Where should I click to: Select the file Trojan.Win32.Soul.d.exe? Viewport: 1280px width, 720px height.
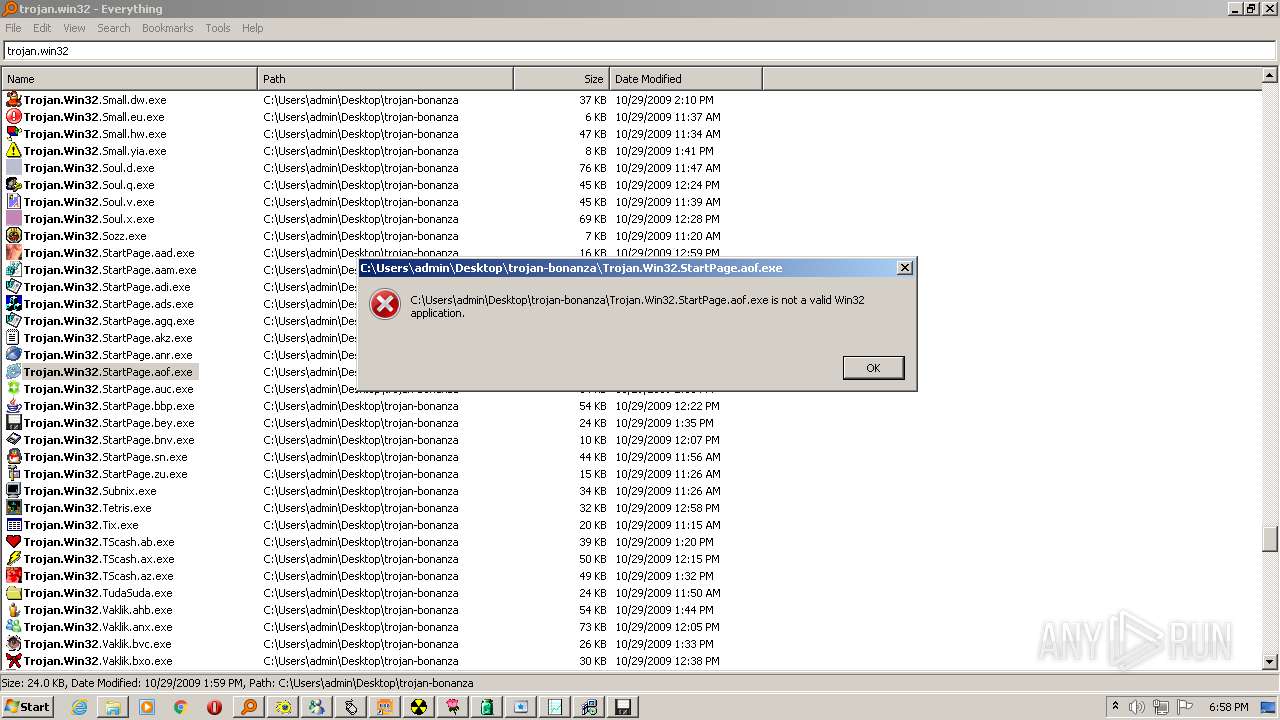pos(89,168)
